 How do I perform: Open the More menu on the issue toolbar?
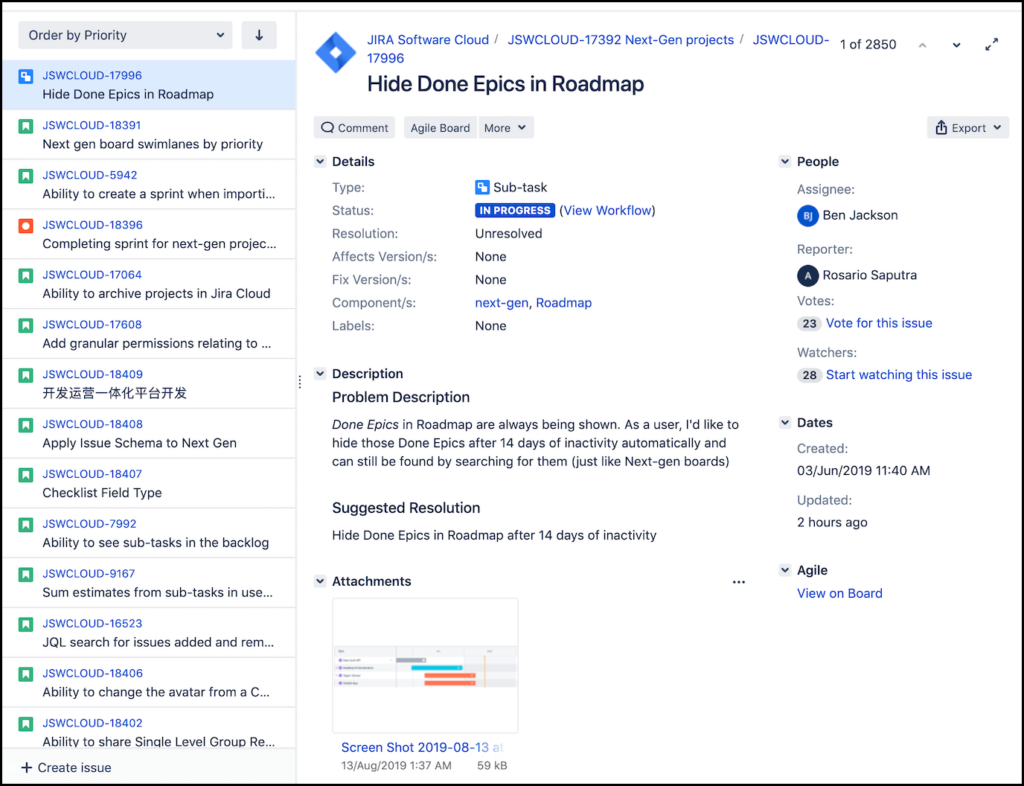(x=505, y=127)
